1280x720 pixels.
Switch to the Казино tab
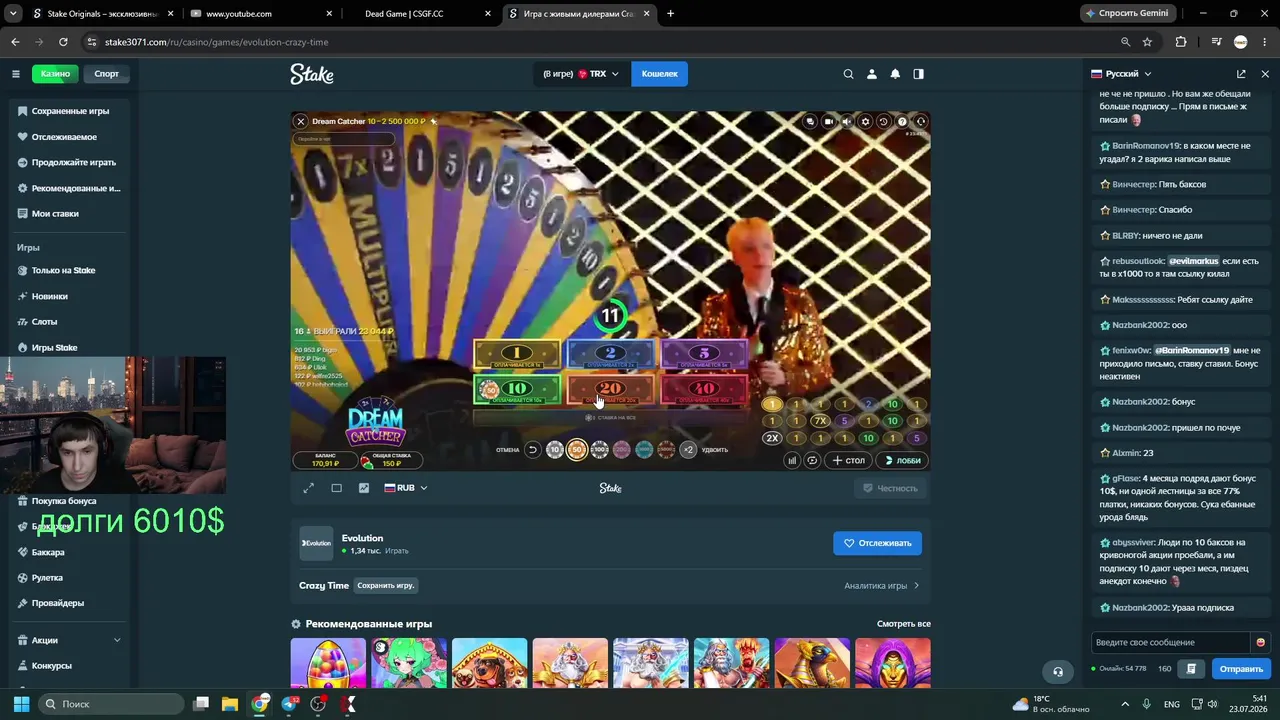pyautogui.click(x=55, y=74)
